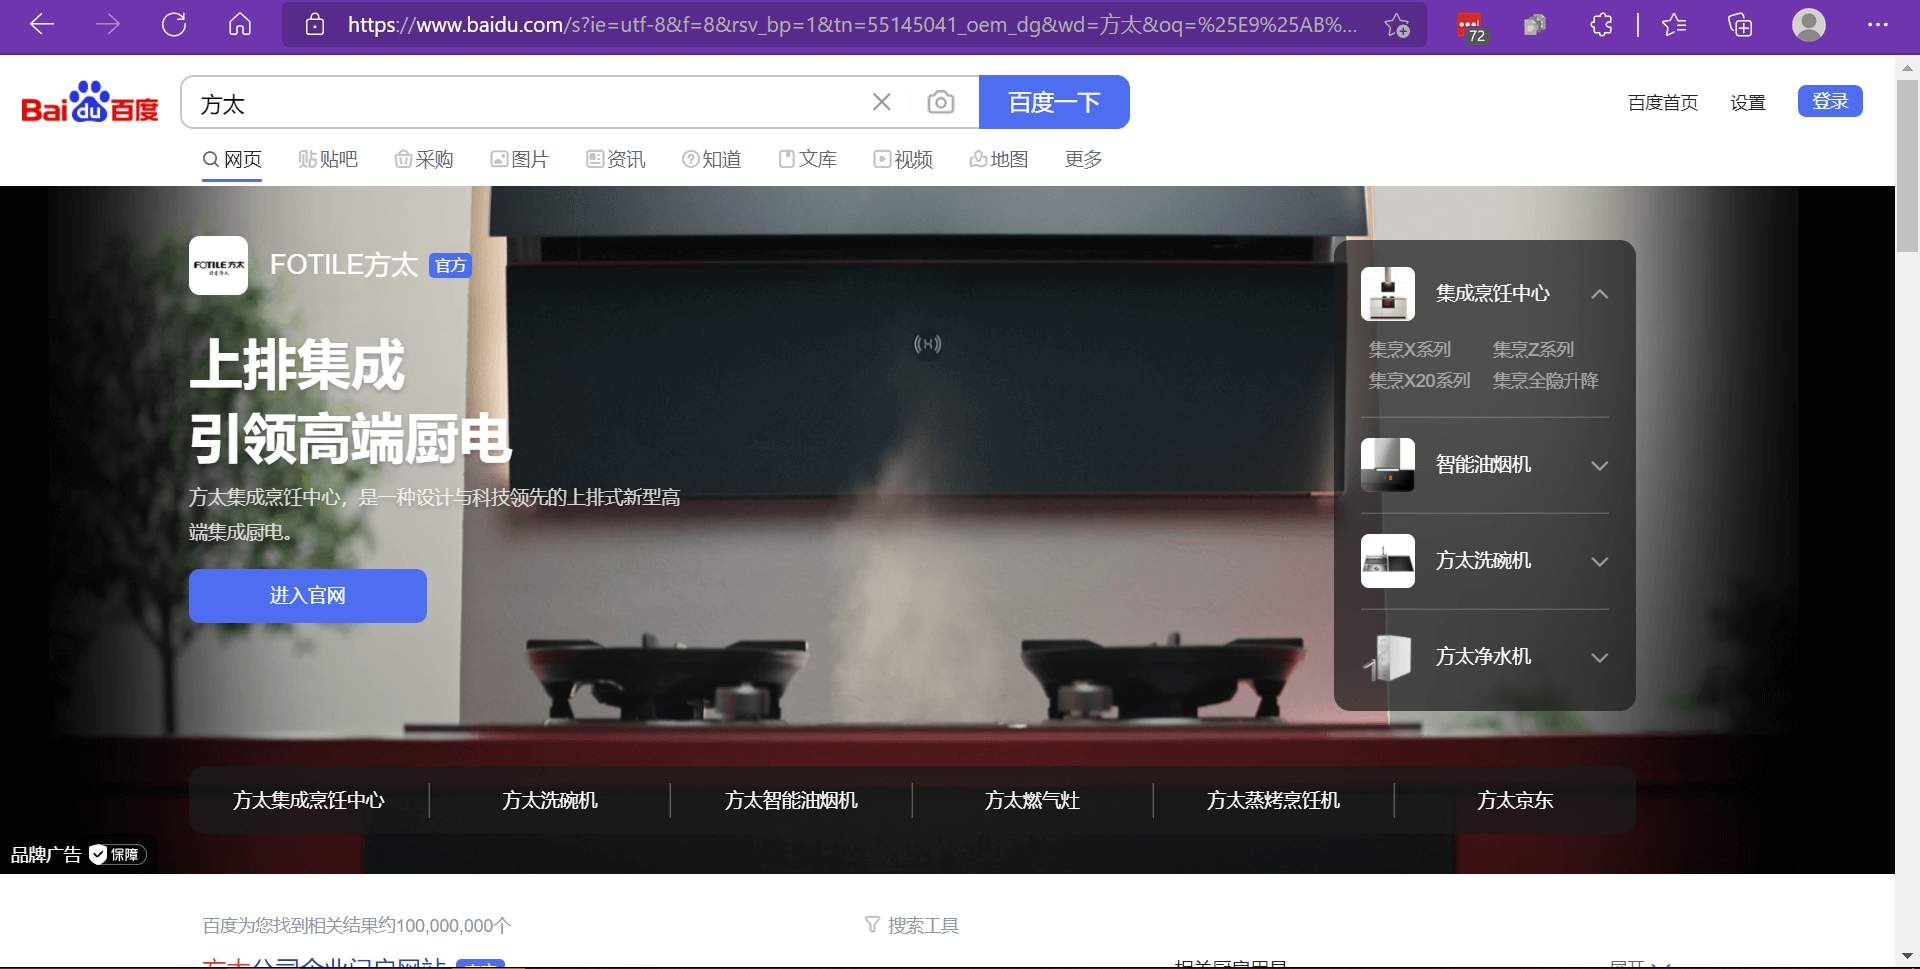
Task: Select the 网页 search tab
Action: [x=232, y=159]
